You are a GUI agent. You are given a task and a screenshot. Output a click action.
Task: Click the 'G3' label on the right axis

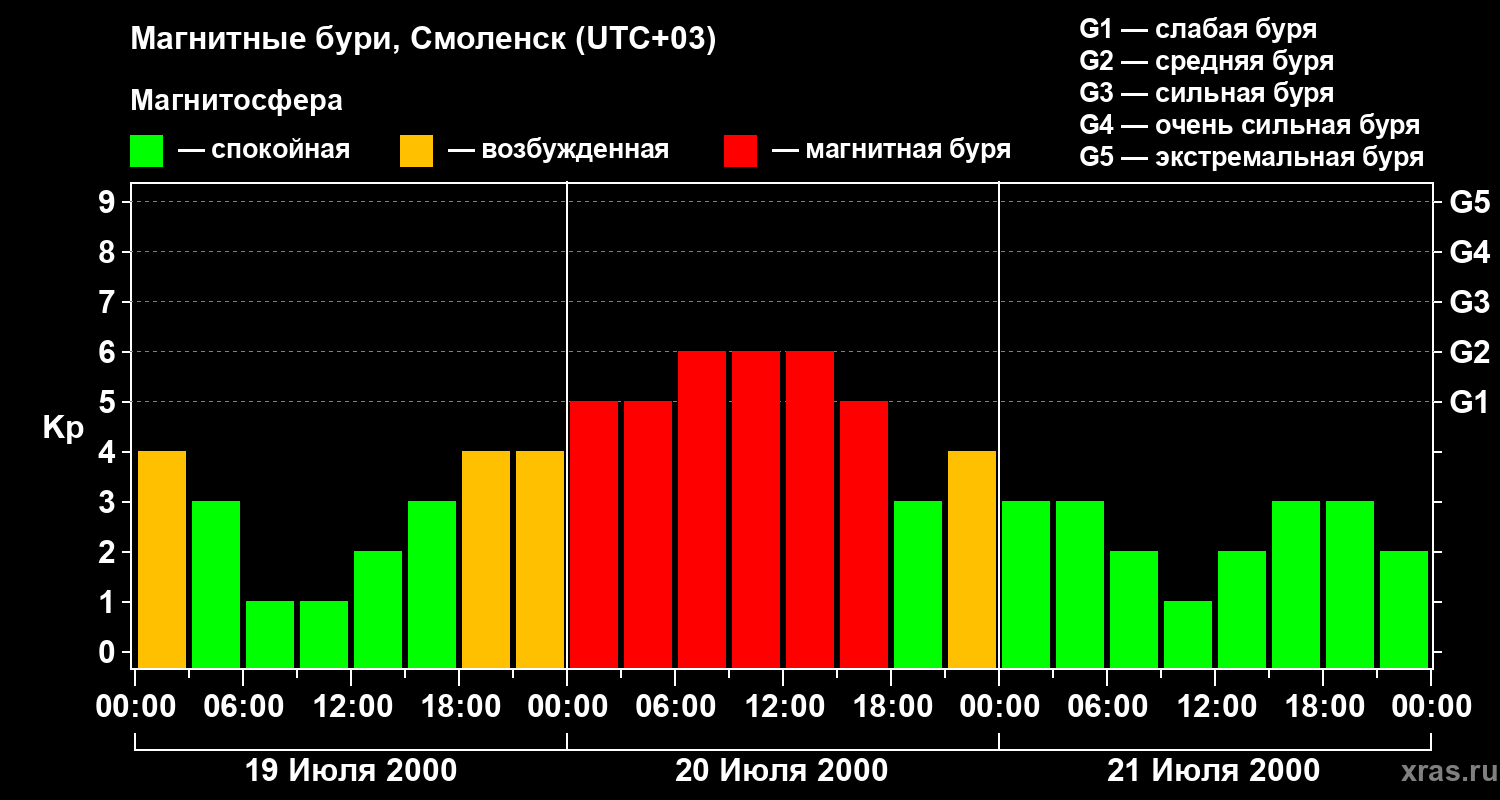click(1469, 302)
